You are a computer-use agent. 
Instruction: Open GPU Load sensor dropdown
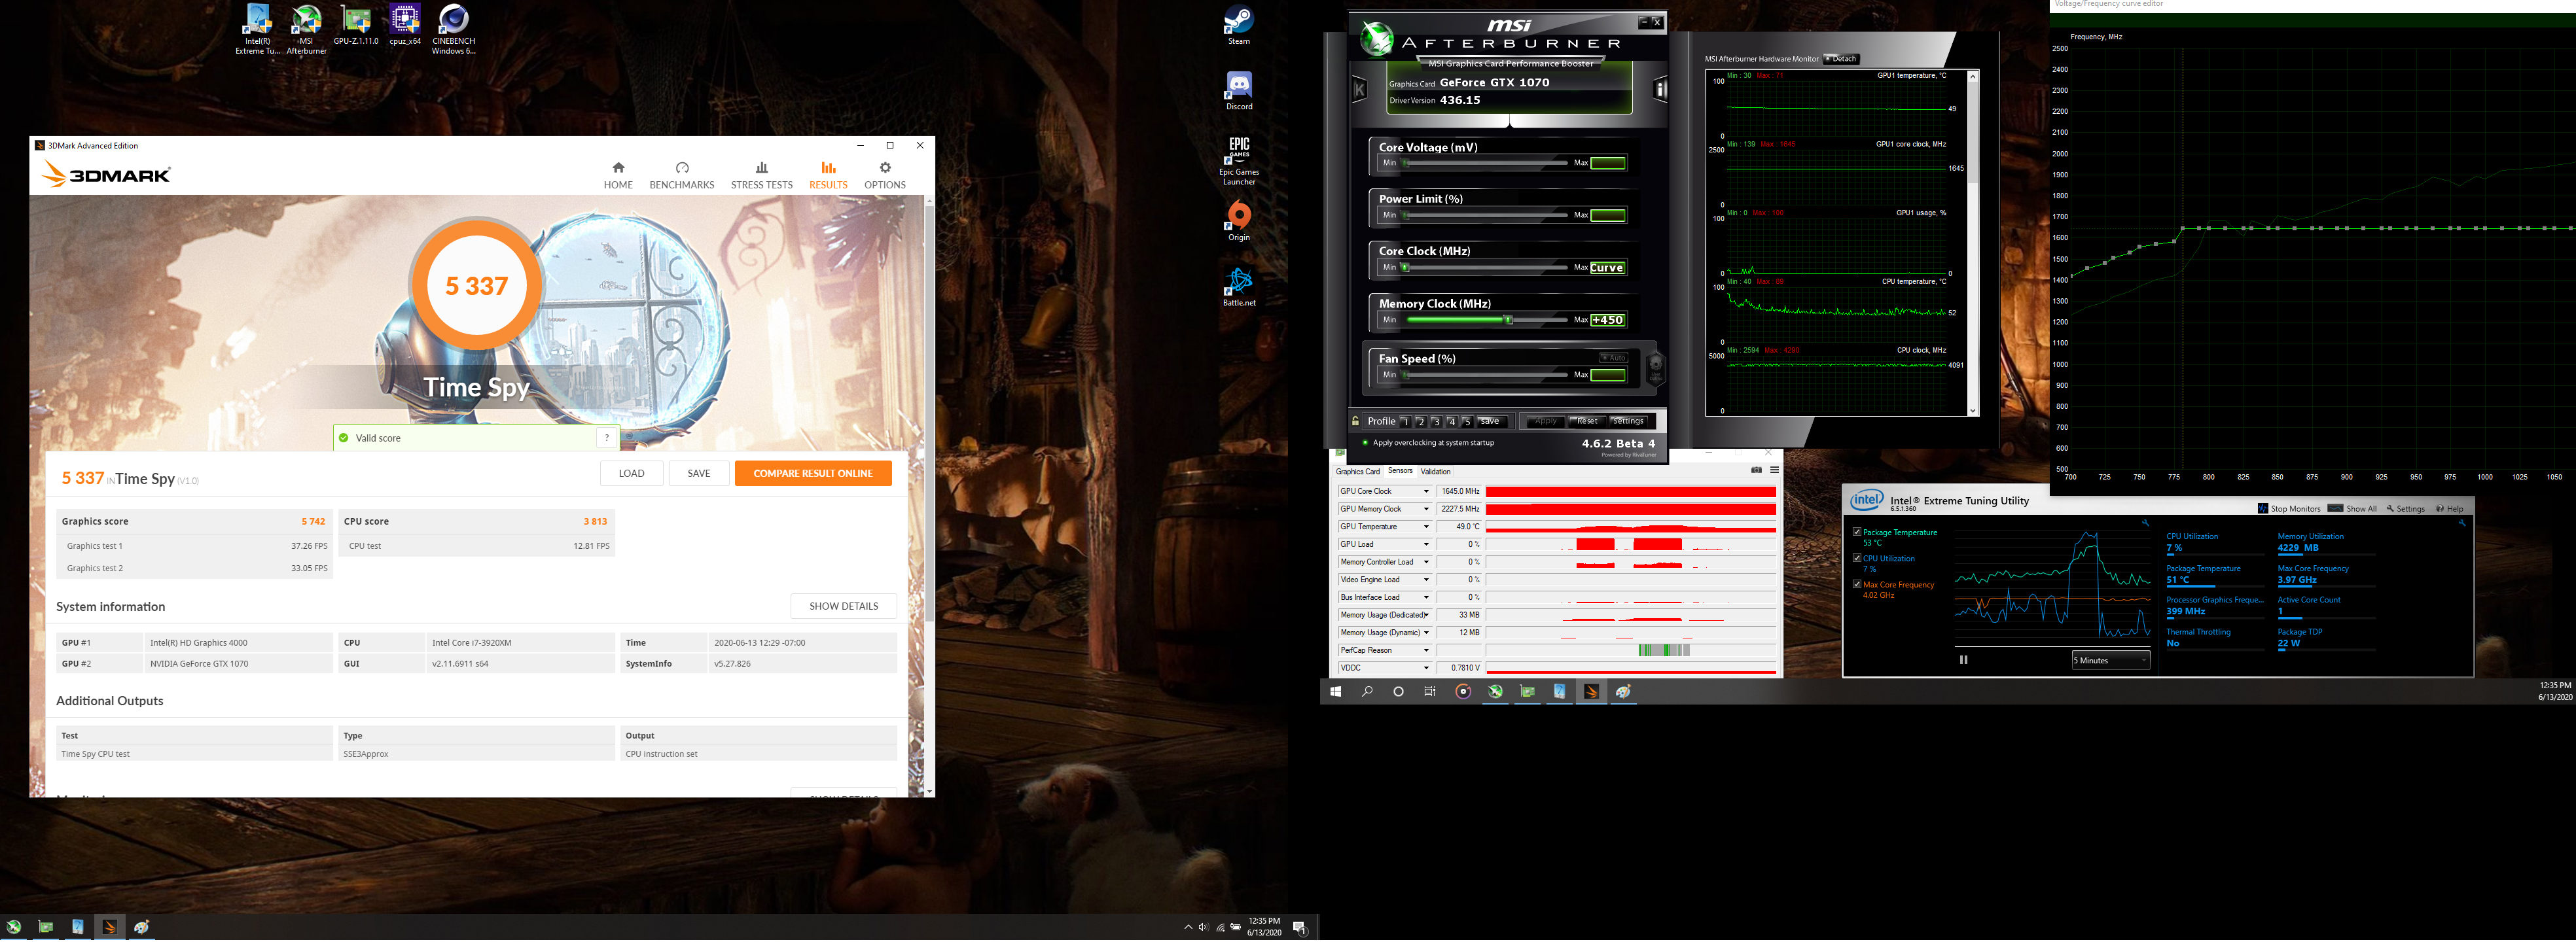click(x=1426, y=544)
